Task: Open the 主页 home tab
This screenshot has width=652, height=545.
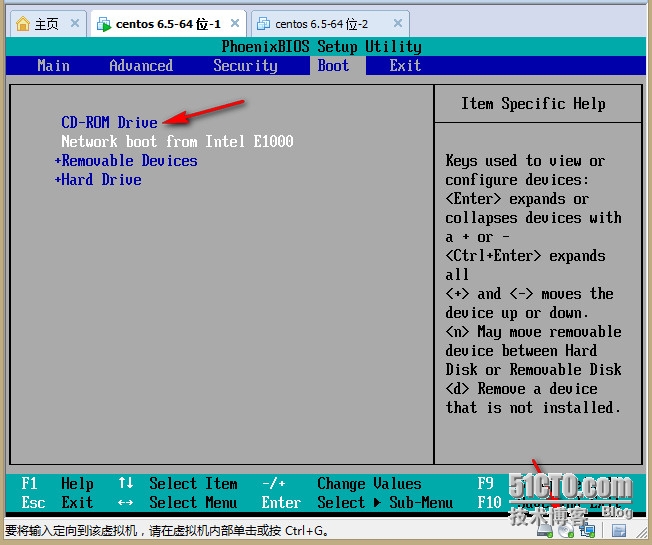Action: click(48, 24)
